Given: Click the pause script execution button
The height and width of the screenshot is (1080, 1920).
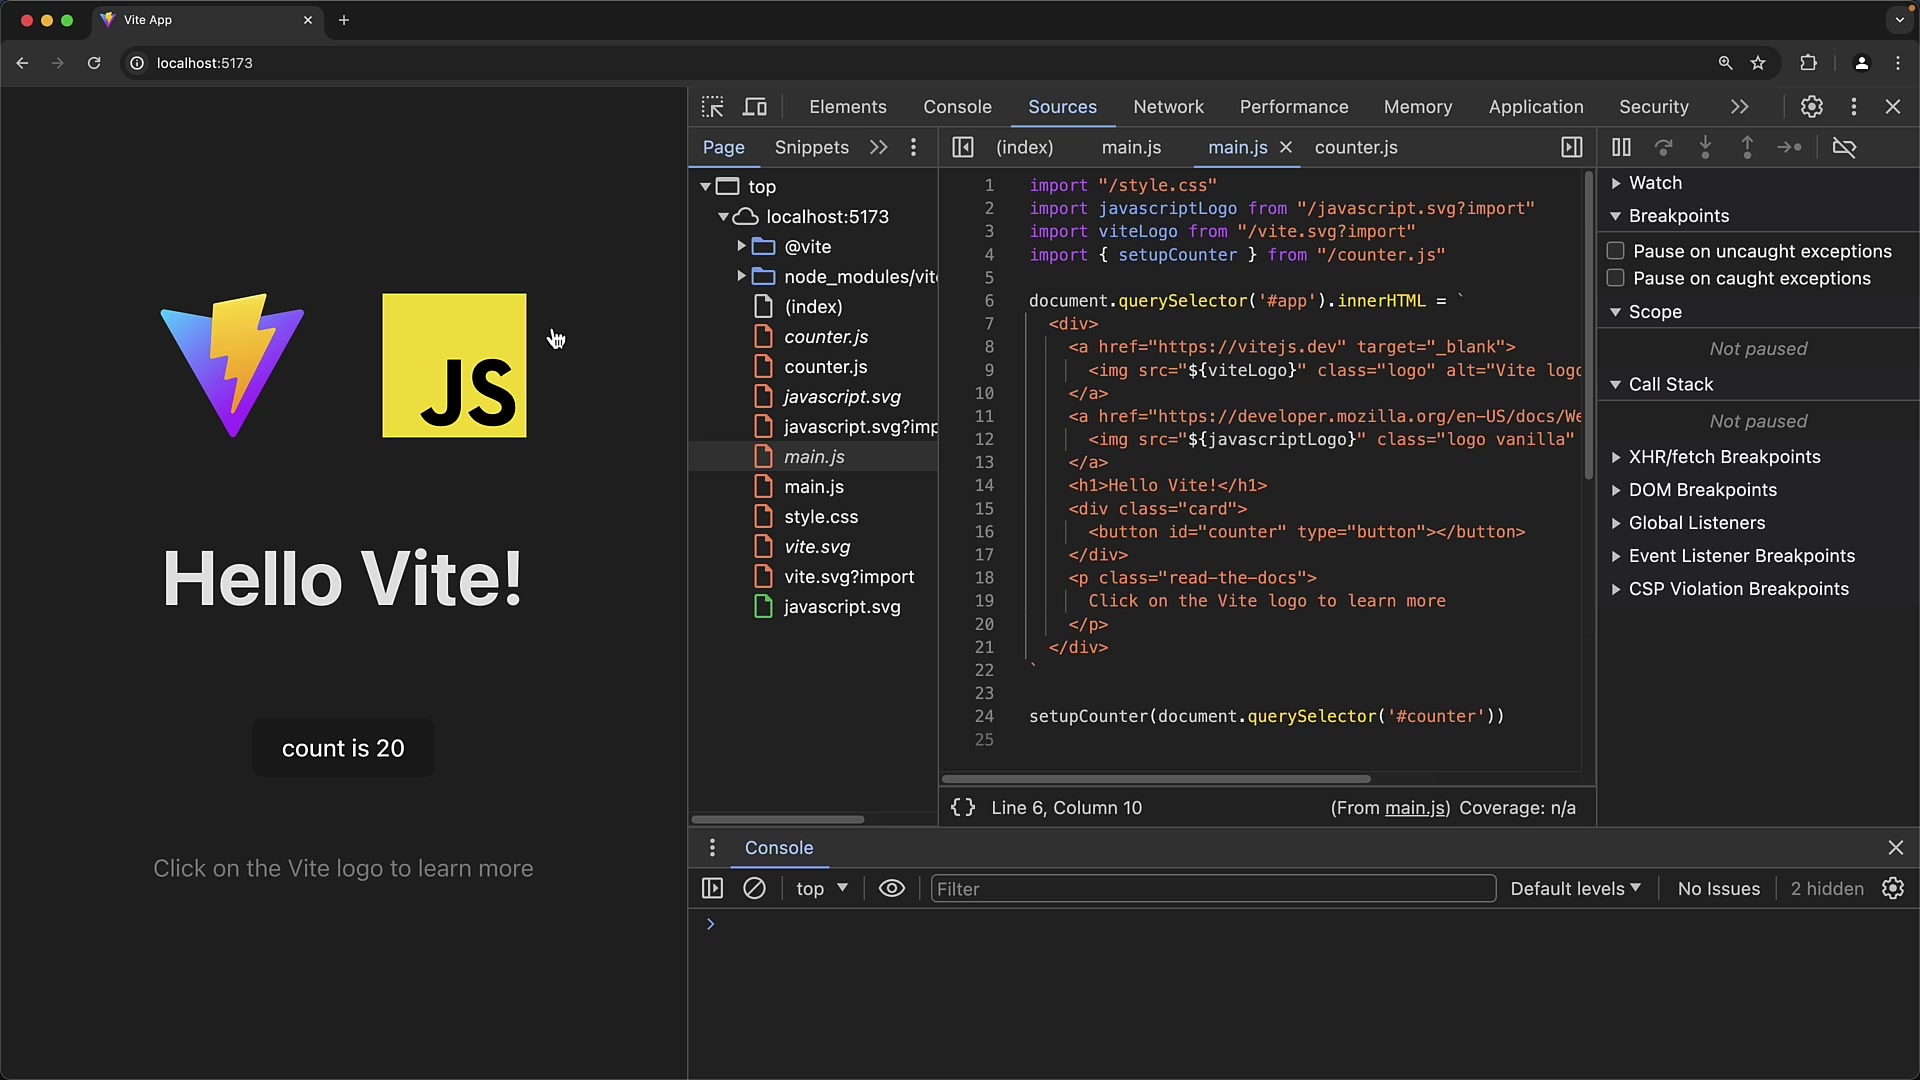Looking at the screenshot, I should (x=1621, y=147).
